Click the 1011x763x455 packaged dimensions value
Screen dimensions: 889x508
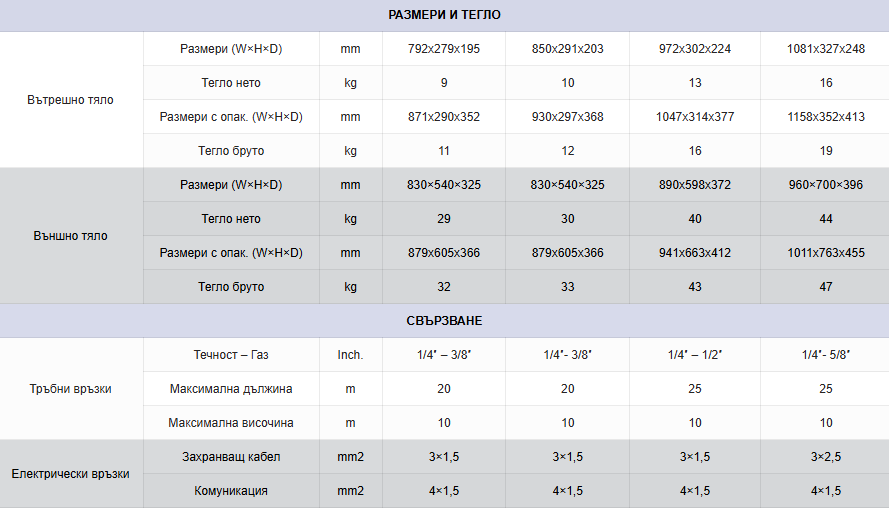pyautogui.click(x=826, y=253)
